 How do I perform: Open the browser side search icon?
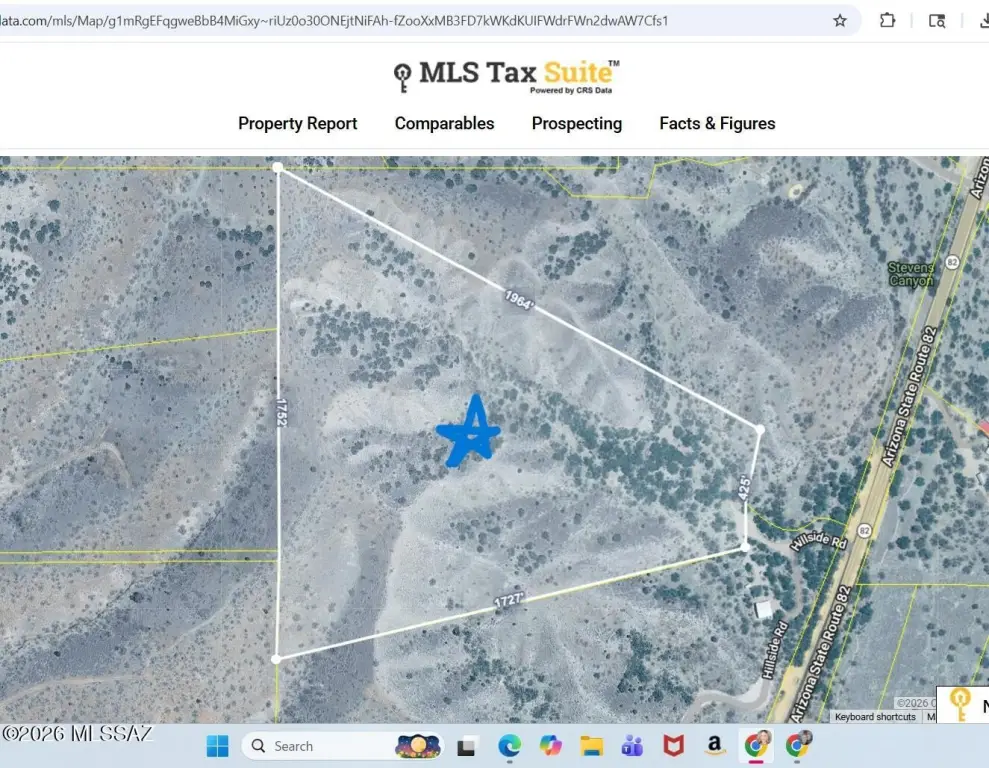937,21
